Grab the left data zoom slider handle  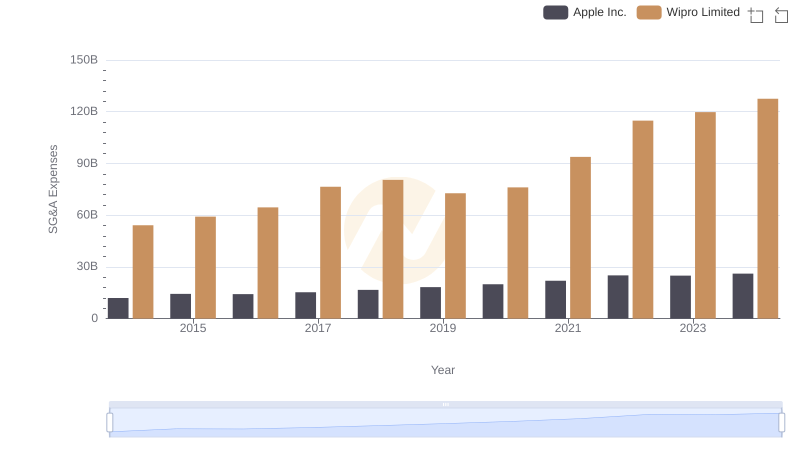tap(110, 423)
